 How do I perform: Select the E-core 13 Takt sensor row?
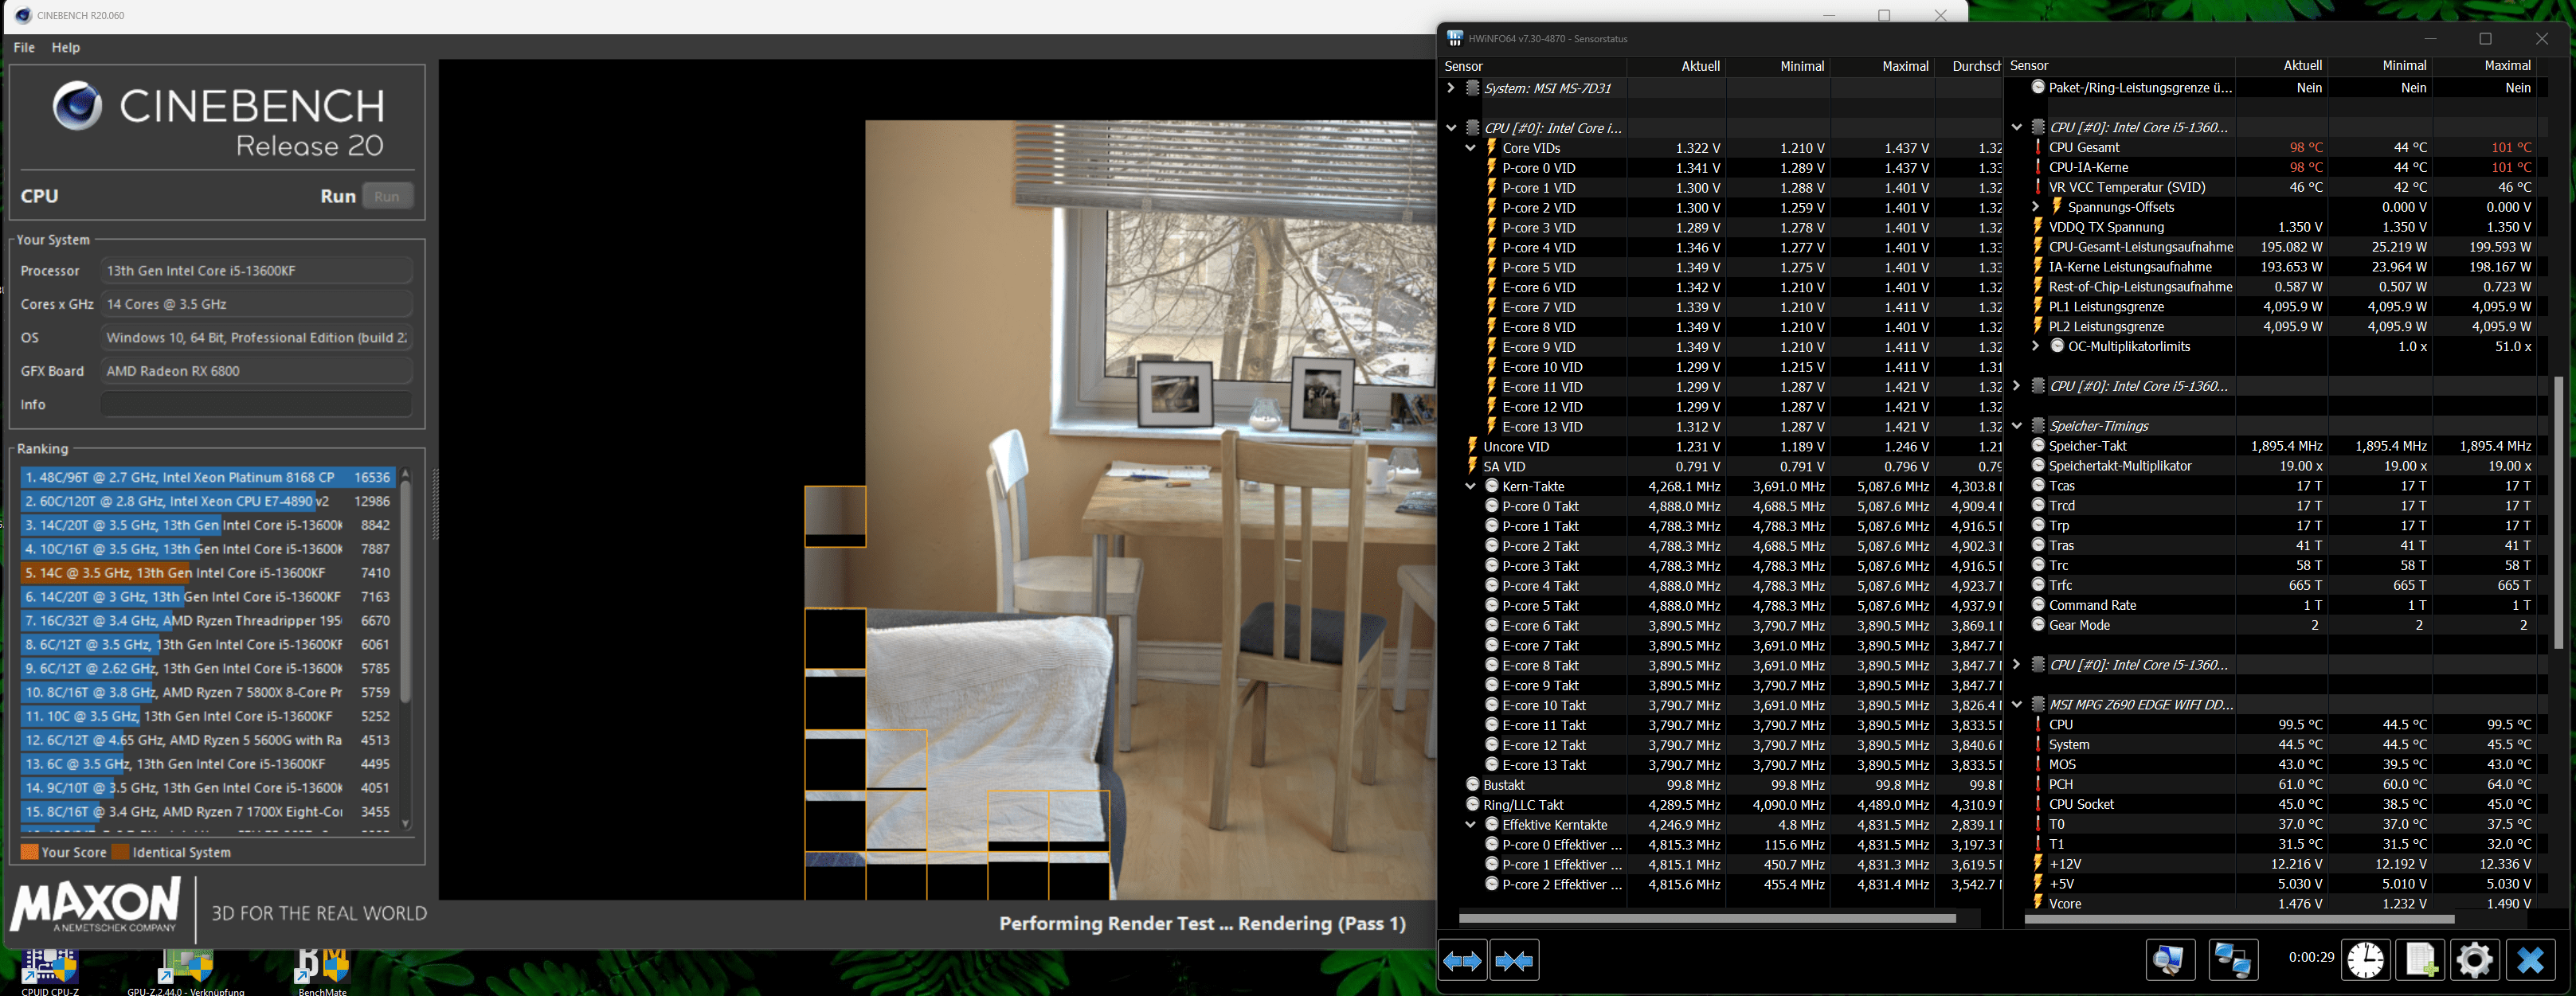point(1722,765)
